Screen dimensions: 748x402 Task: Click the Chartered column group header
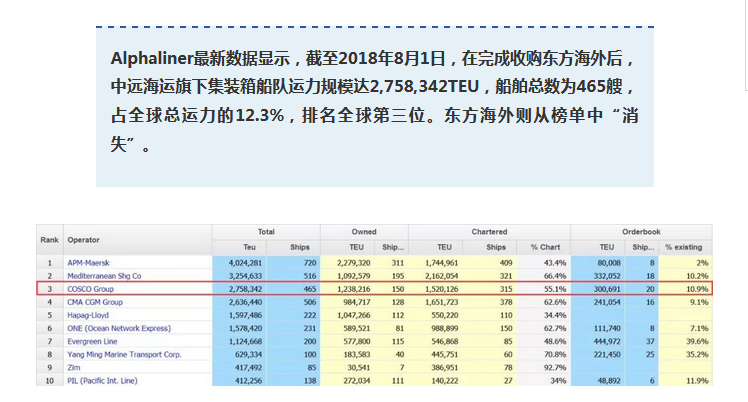(x=488, y=231)
